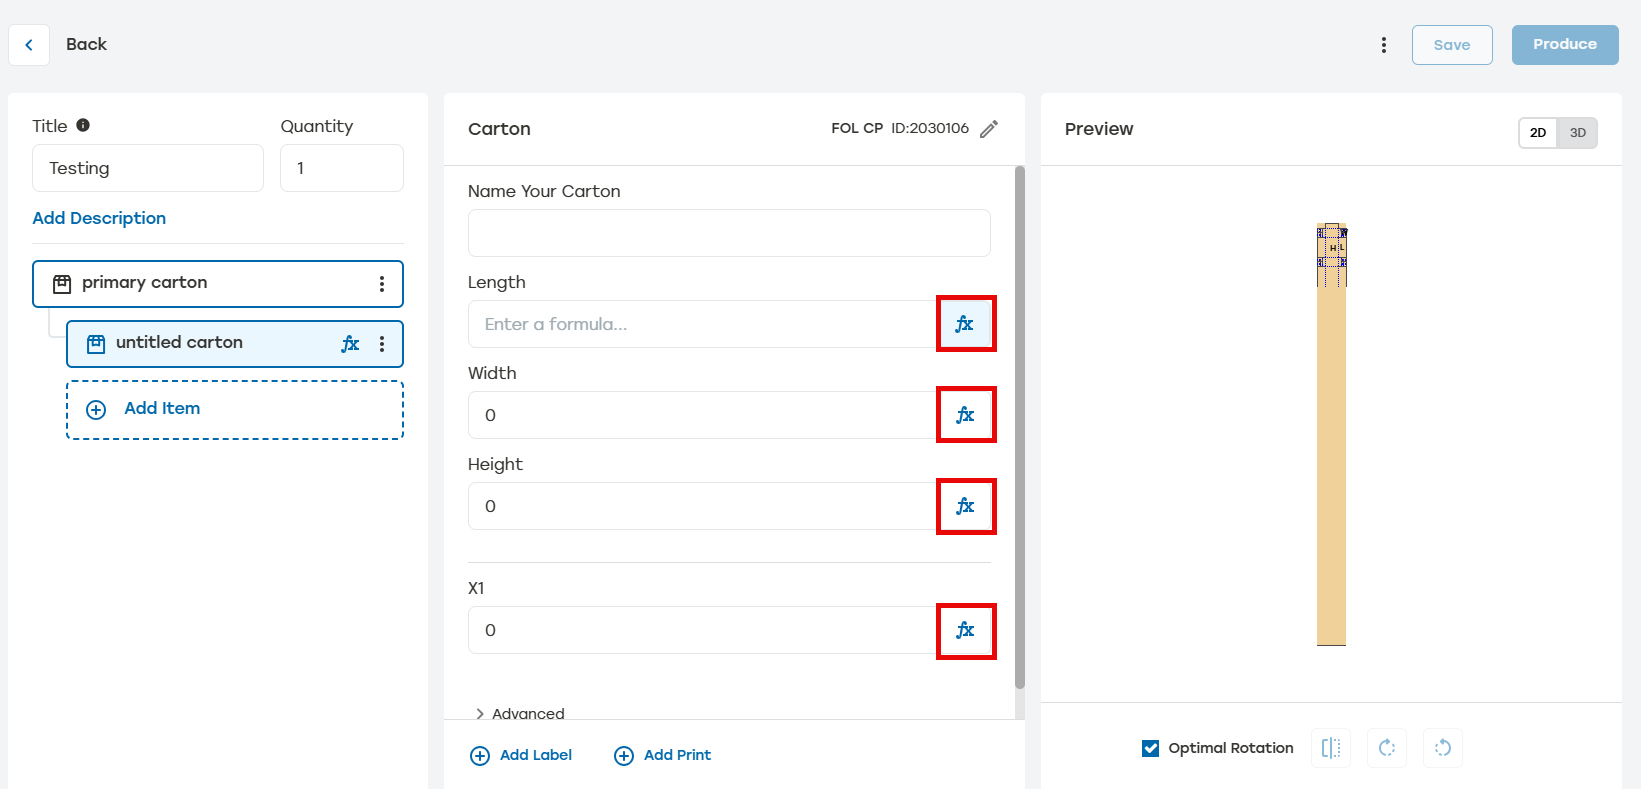Image resolution: width=1641 pixels, height=789 pixels.
Task: Click pencil icon to edit carton ID
Action: (x=989, y=129)
